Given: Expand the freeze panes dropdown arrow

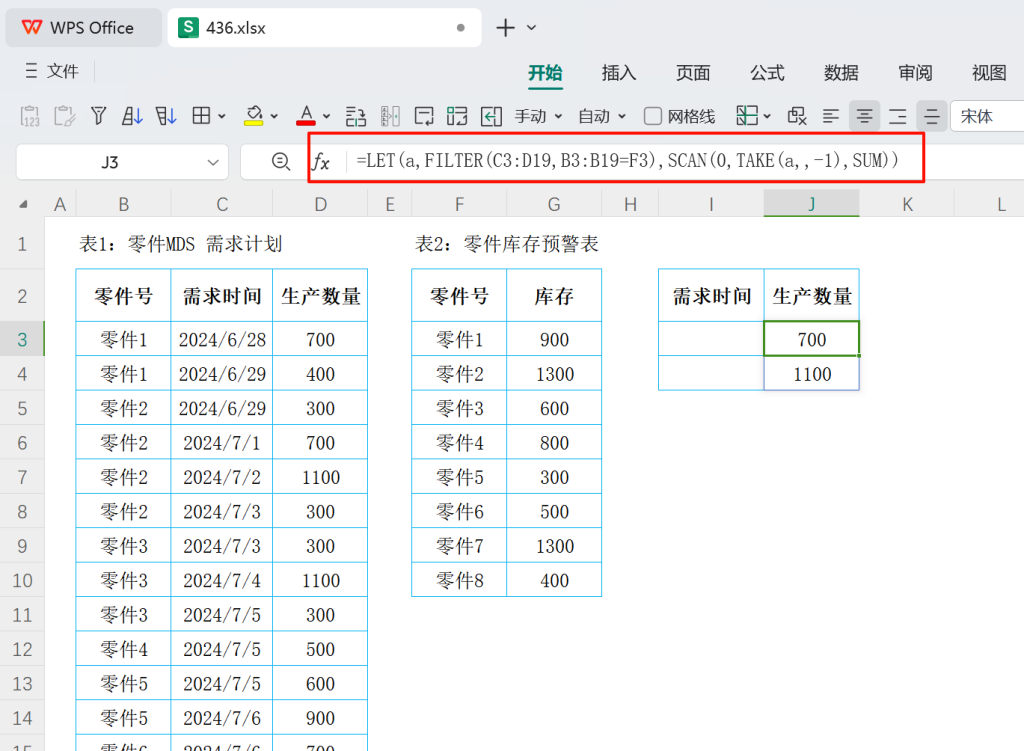Looking at the screenshot, I should (767, 117).
